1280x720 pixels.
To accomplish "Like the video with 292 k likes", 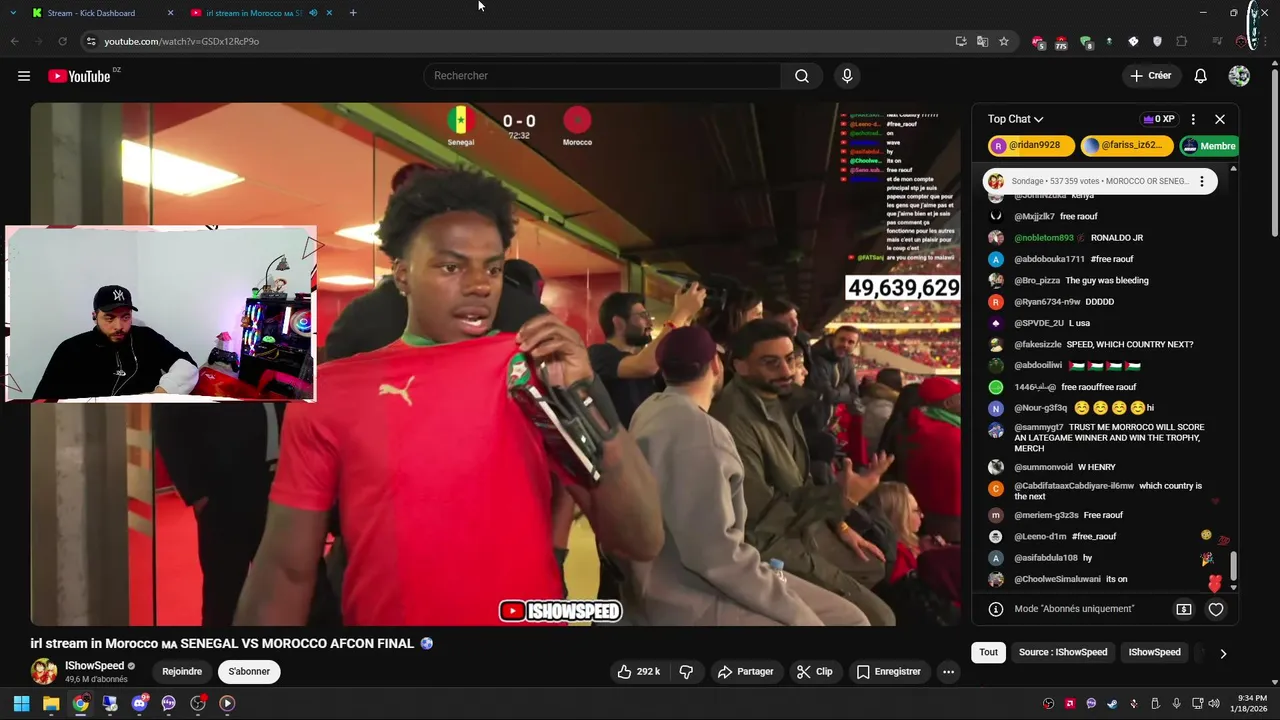I will pyautogui.click(x=638, y=672).
